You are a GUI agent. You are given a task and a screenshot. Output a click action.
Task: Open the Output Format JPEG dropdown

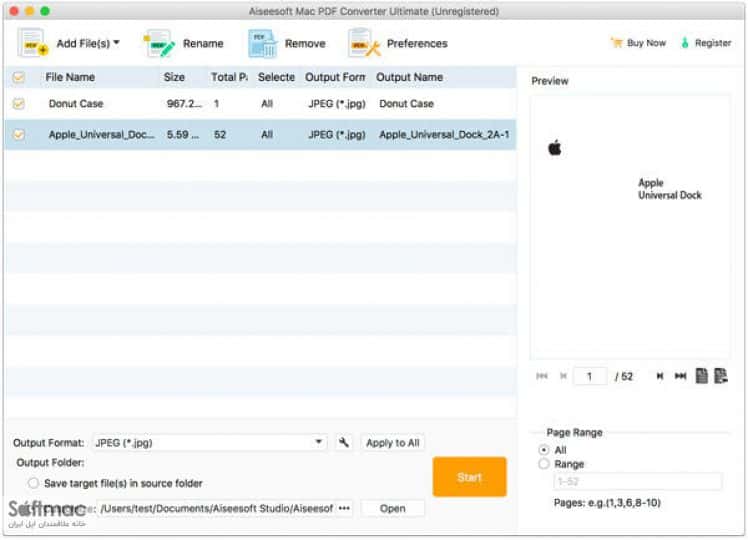[209, 442]
